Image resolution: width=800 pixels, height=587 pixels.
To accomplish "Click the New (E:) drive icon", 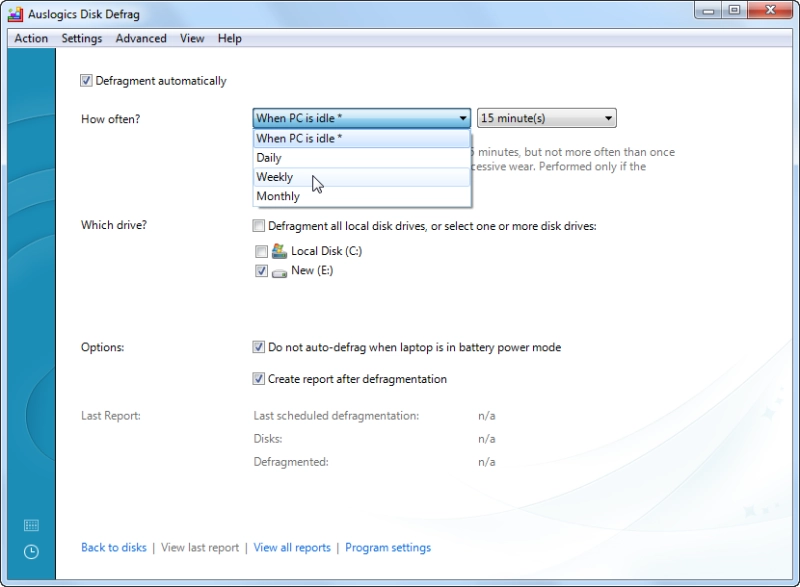I will click(279, 272).
